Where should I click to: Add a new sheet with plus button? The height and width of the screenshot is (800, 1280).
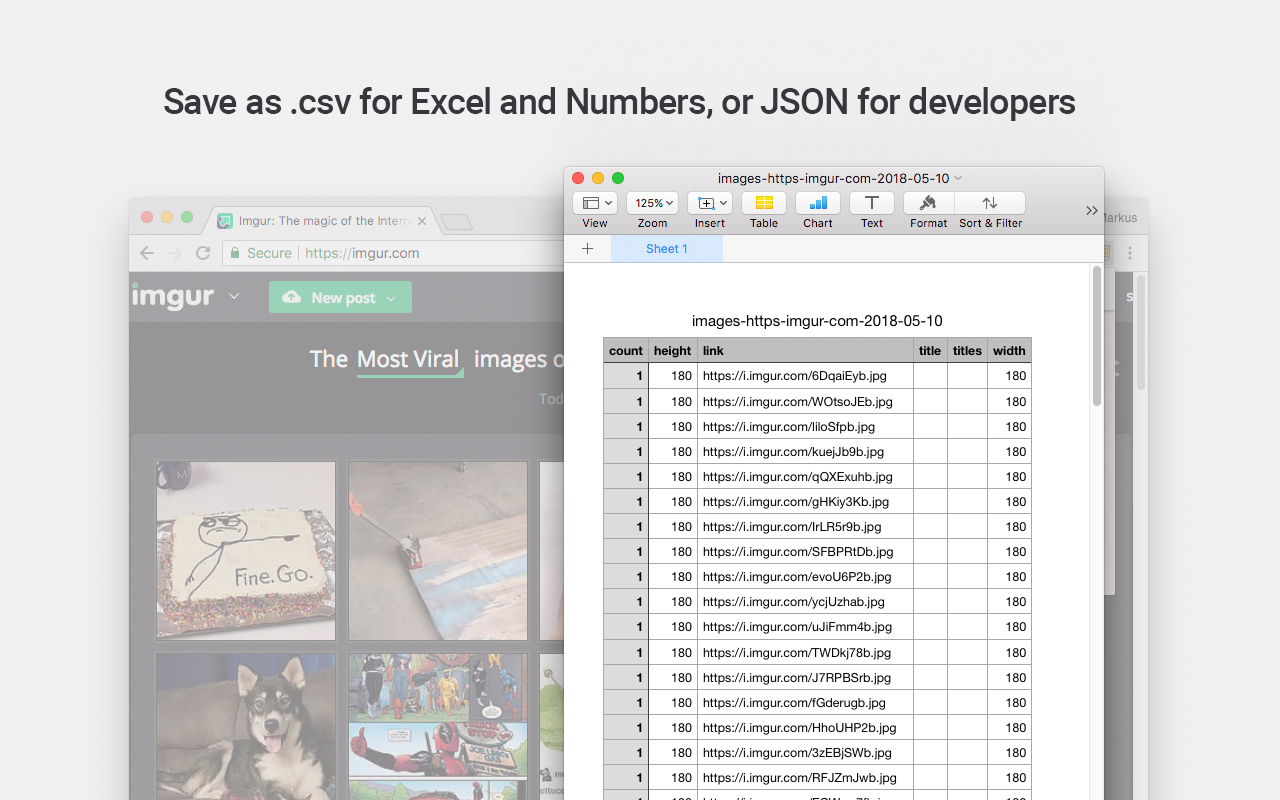(587, 249)
